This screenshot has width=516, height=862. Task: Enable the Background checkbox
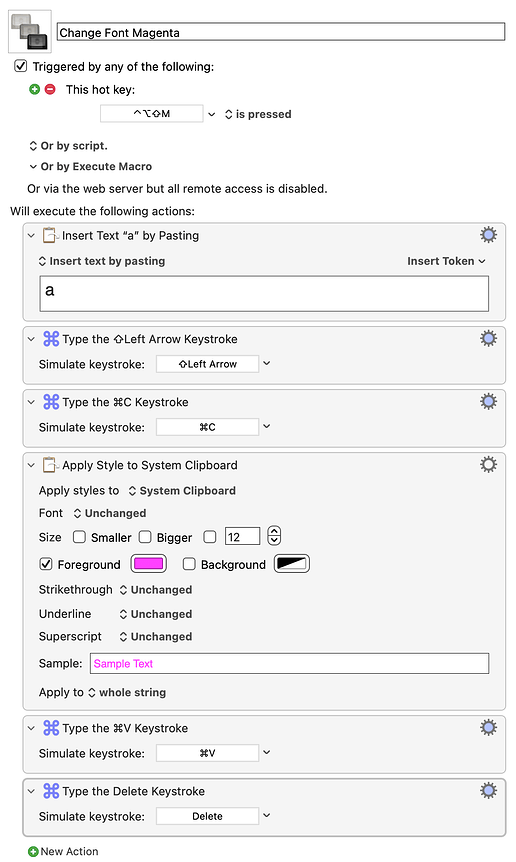point(189,564)
